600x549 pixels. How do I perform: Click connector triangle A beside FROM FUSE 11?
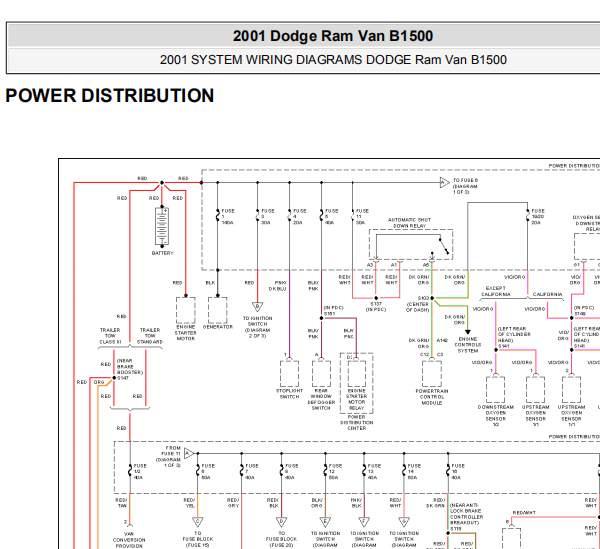pos(189,454)
